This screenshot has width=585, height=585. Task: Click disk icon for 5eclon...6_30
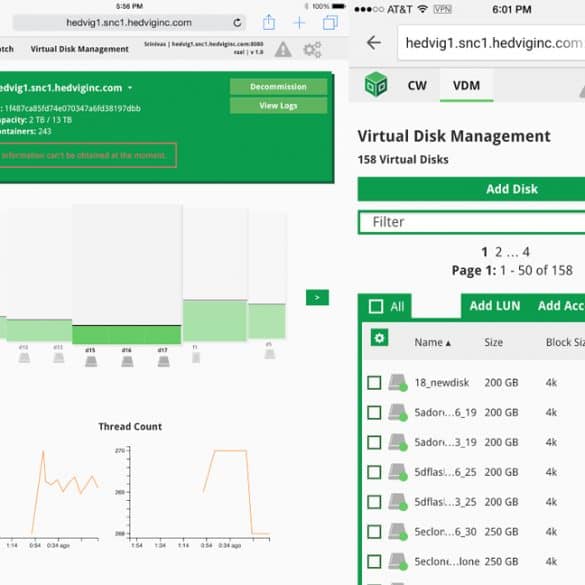[x=397, y=532]
